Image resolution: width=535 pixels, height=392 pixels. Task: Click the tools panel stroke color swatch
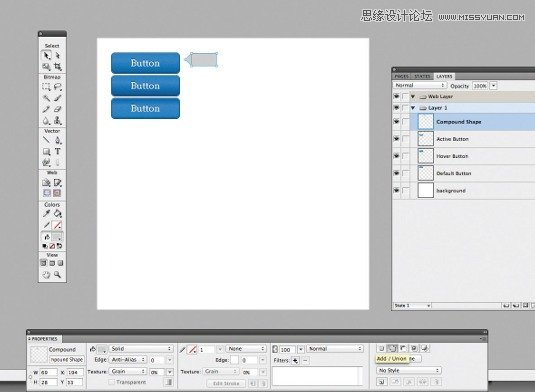point(57,226)
